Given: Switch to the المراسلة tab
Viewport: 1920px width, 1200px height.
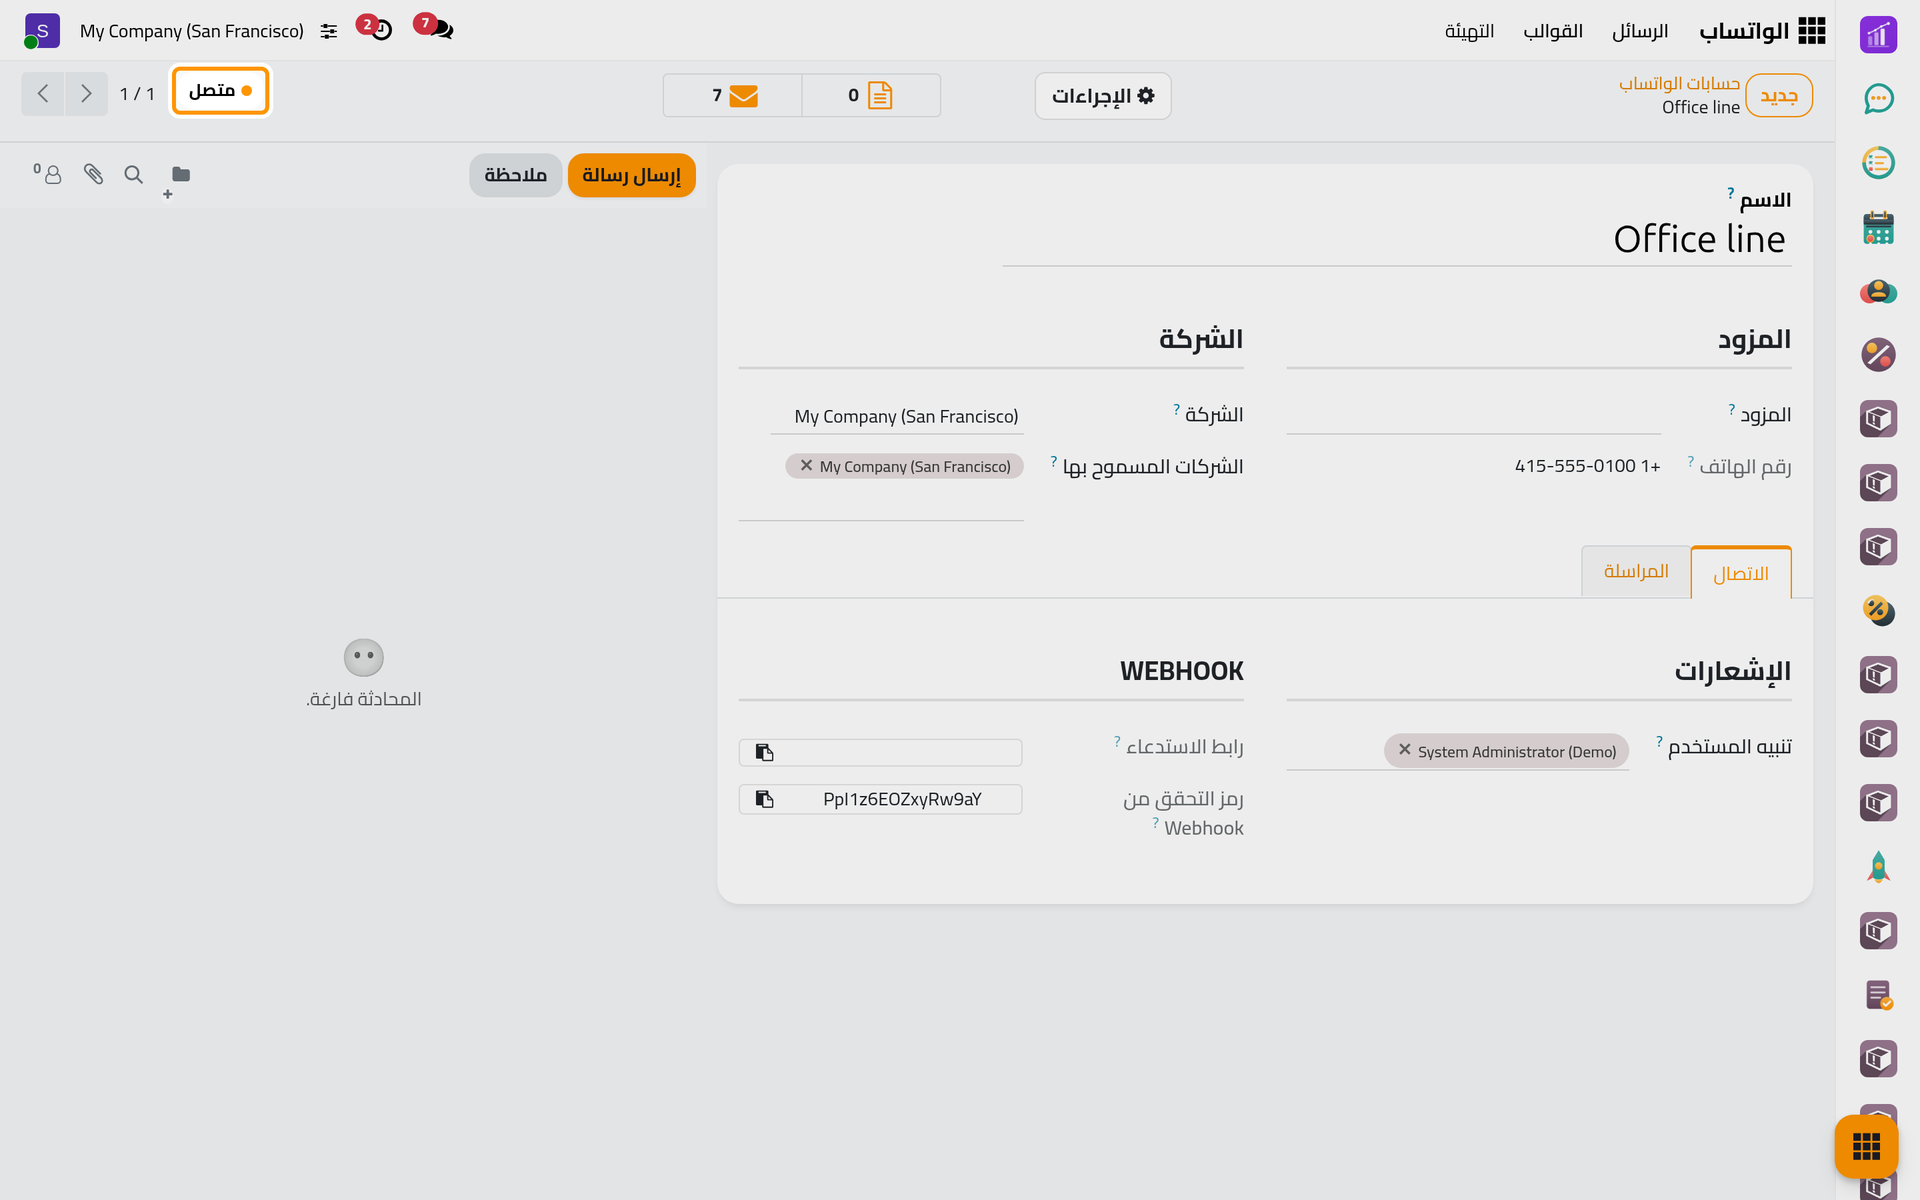Looking at the screenshot, I should tap(1635, 571).
